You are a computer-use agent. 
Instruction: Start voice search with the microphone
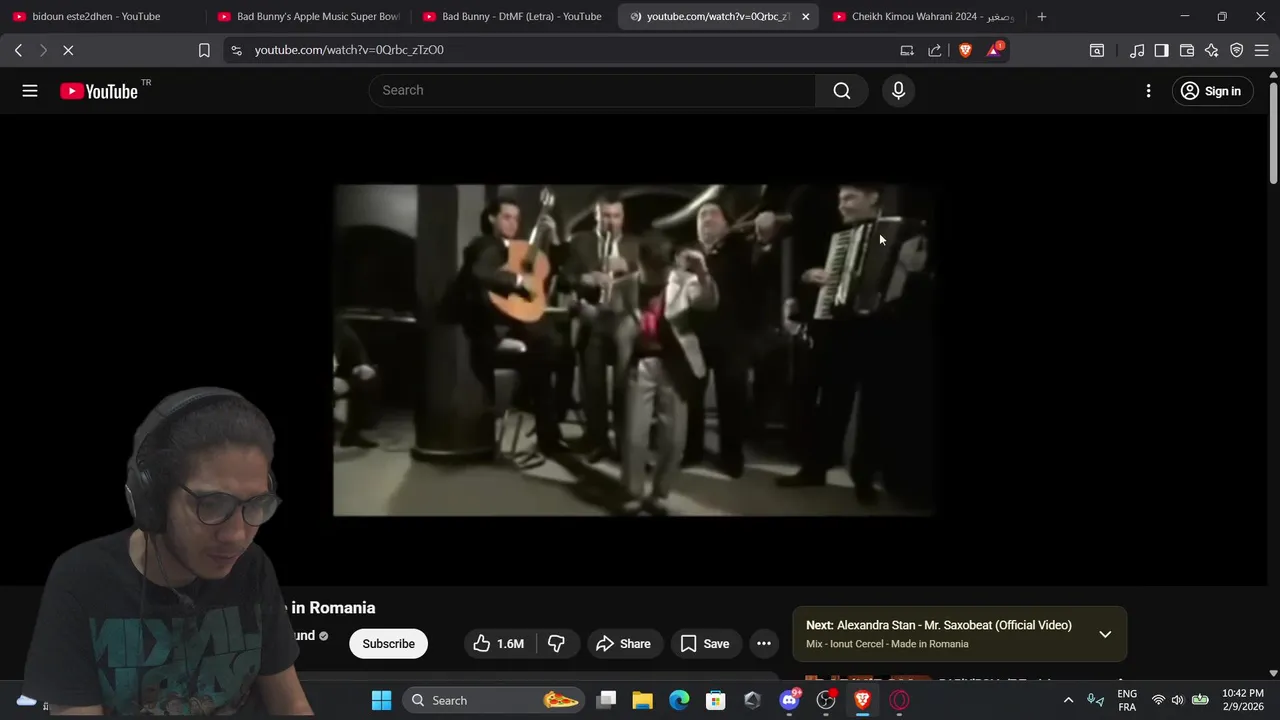click(x=898, y=91)
